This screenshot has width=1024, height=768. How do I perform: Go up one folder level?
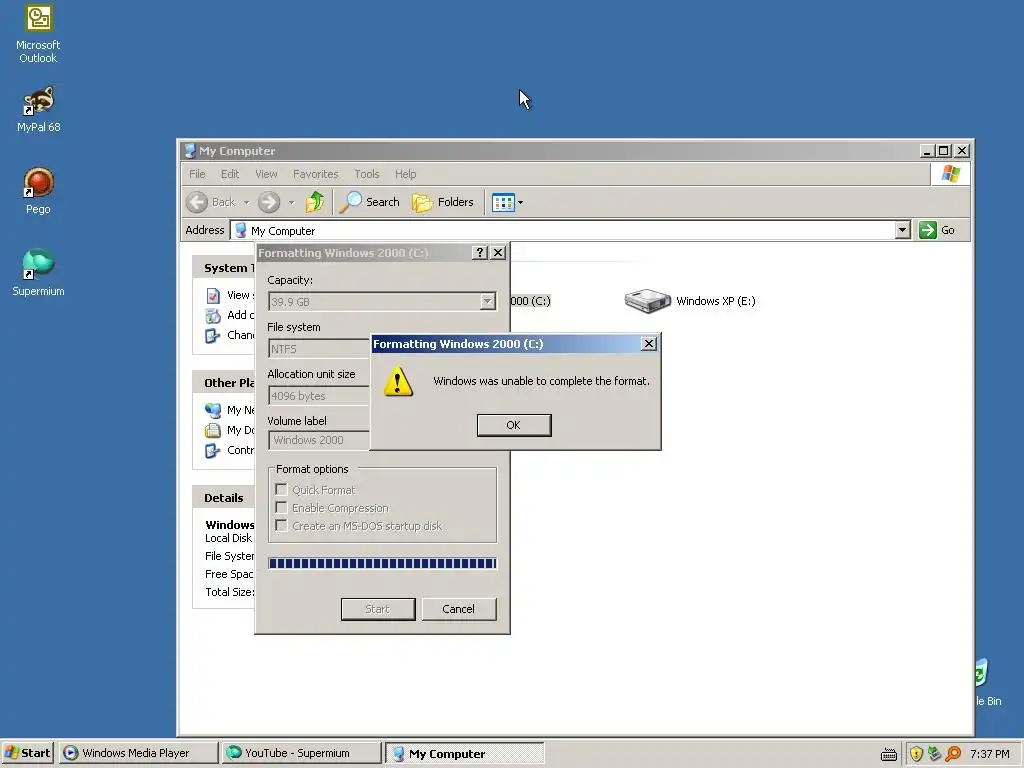[315, 202]
